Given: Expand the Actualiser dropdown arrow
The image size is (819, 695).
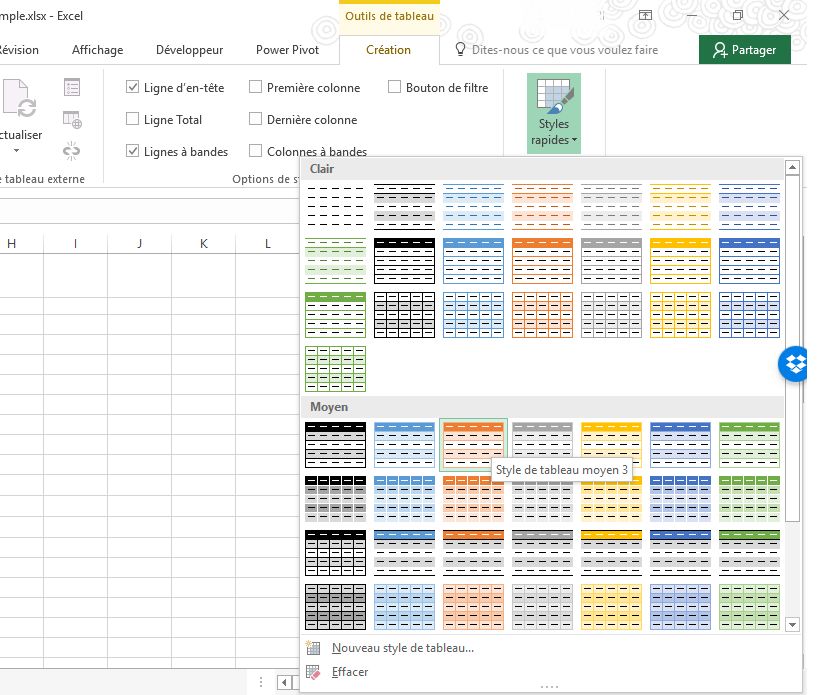Looking at the screenshot, I should click(17, 151).
